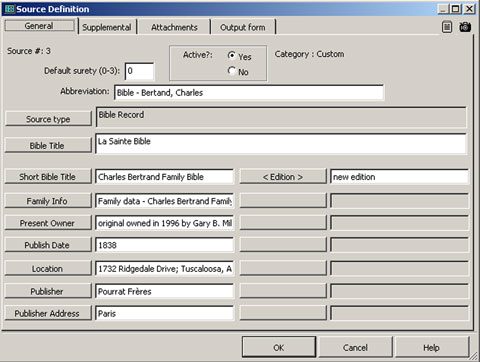Click the Present Owner button
This screenshot has width=480, height=362.
coord(48,223)
